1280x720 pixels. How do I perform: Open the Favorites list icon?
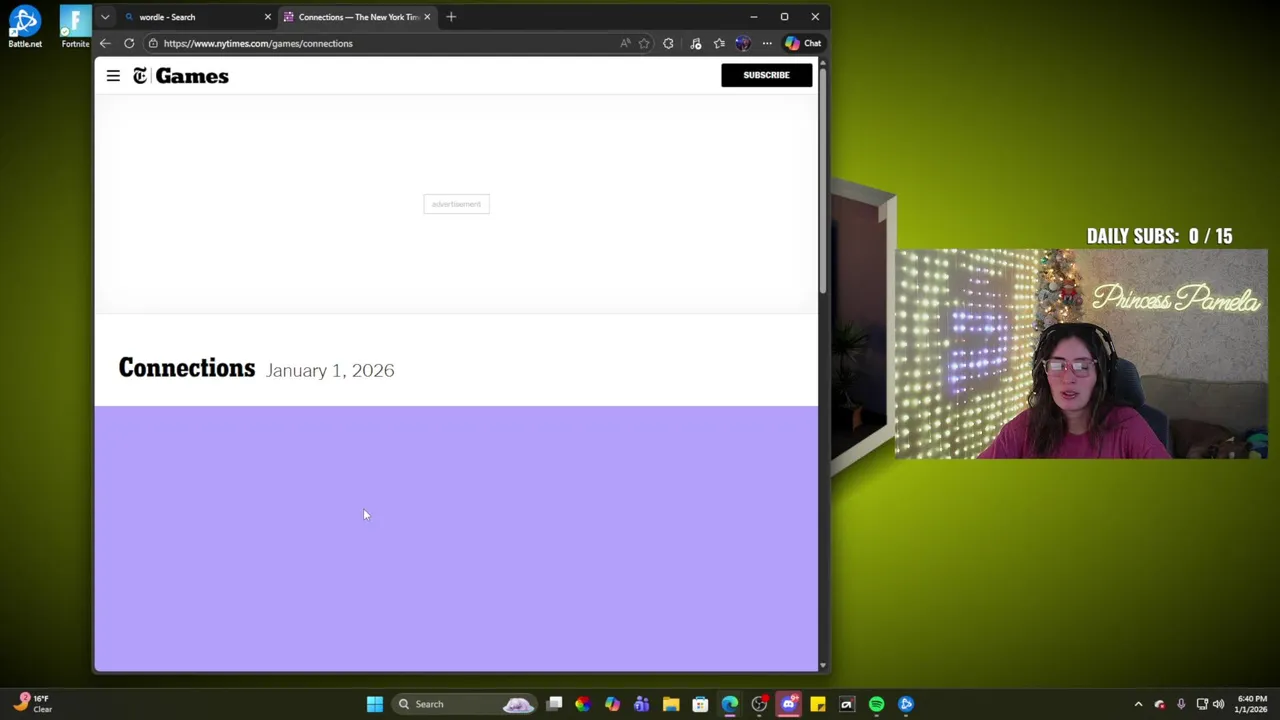click(719, 43)
